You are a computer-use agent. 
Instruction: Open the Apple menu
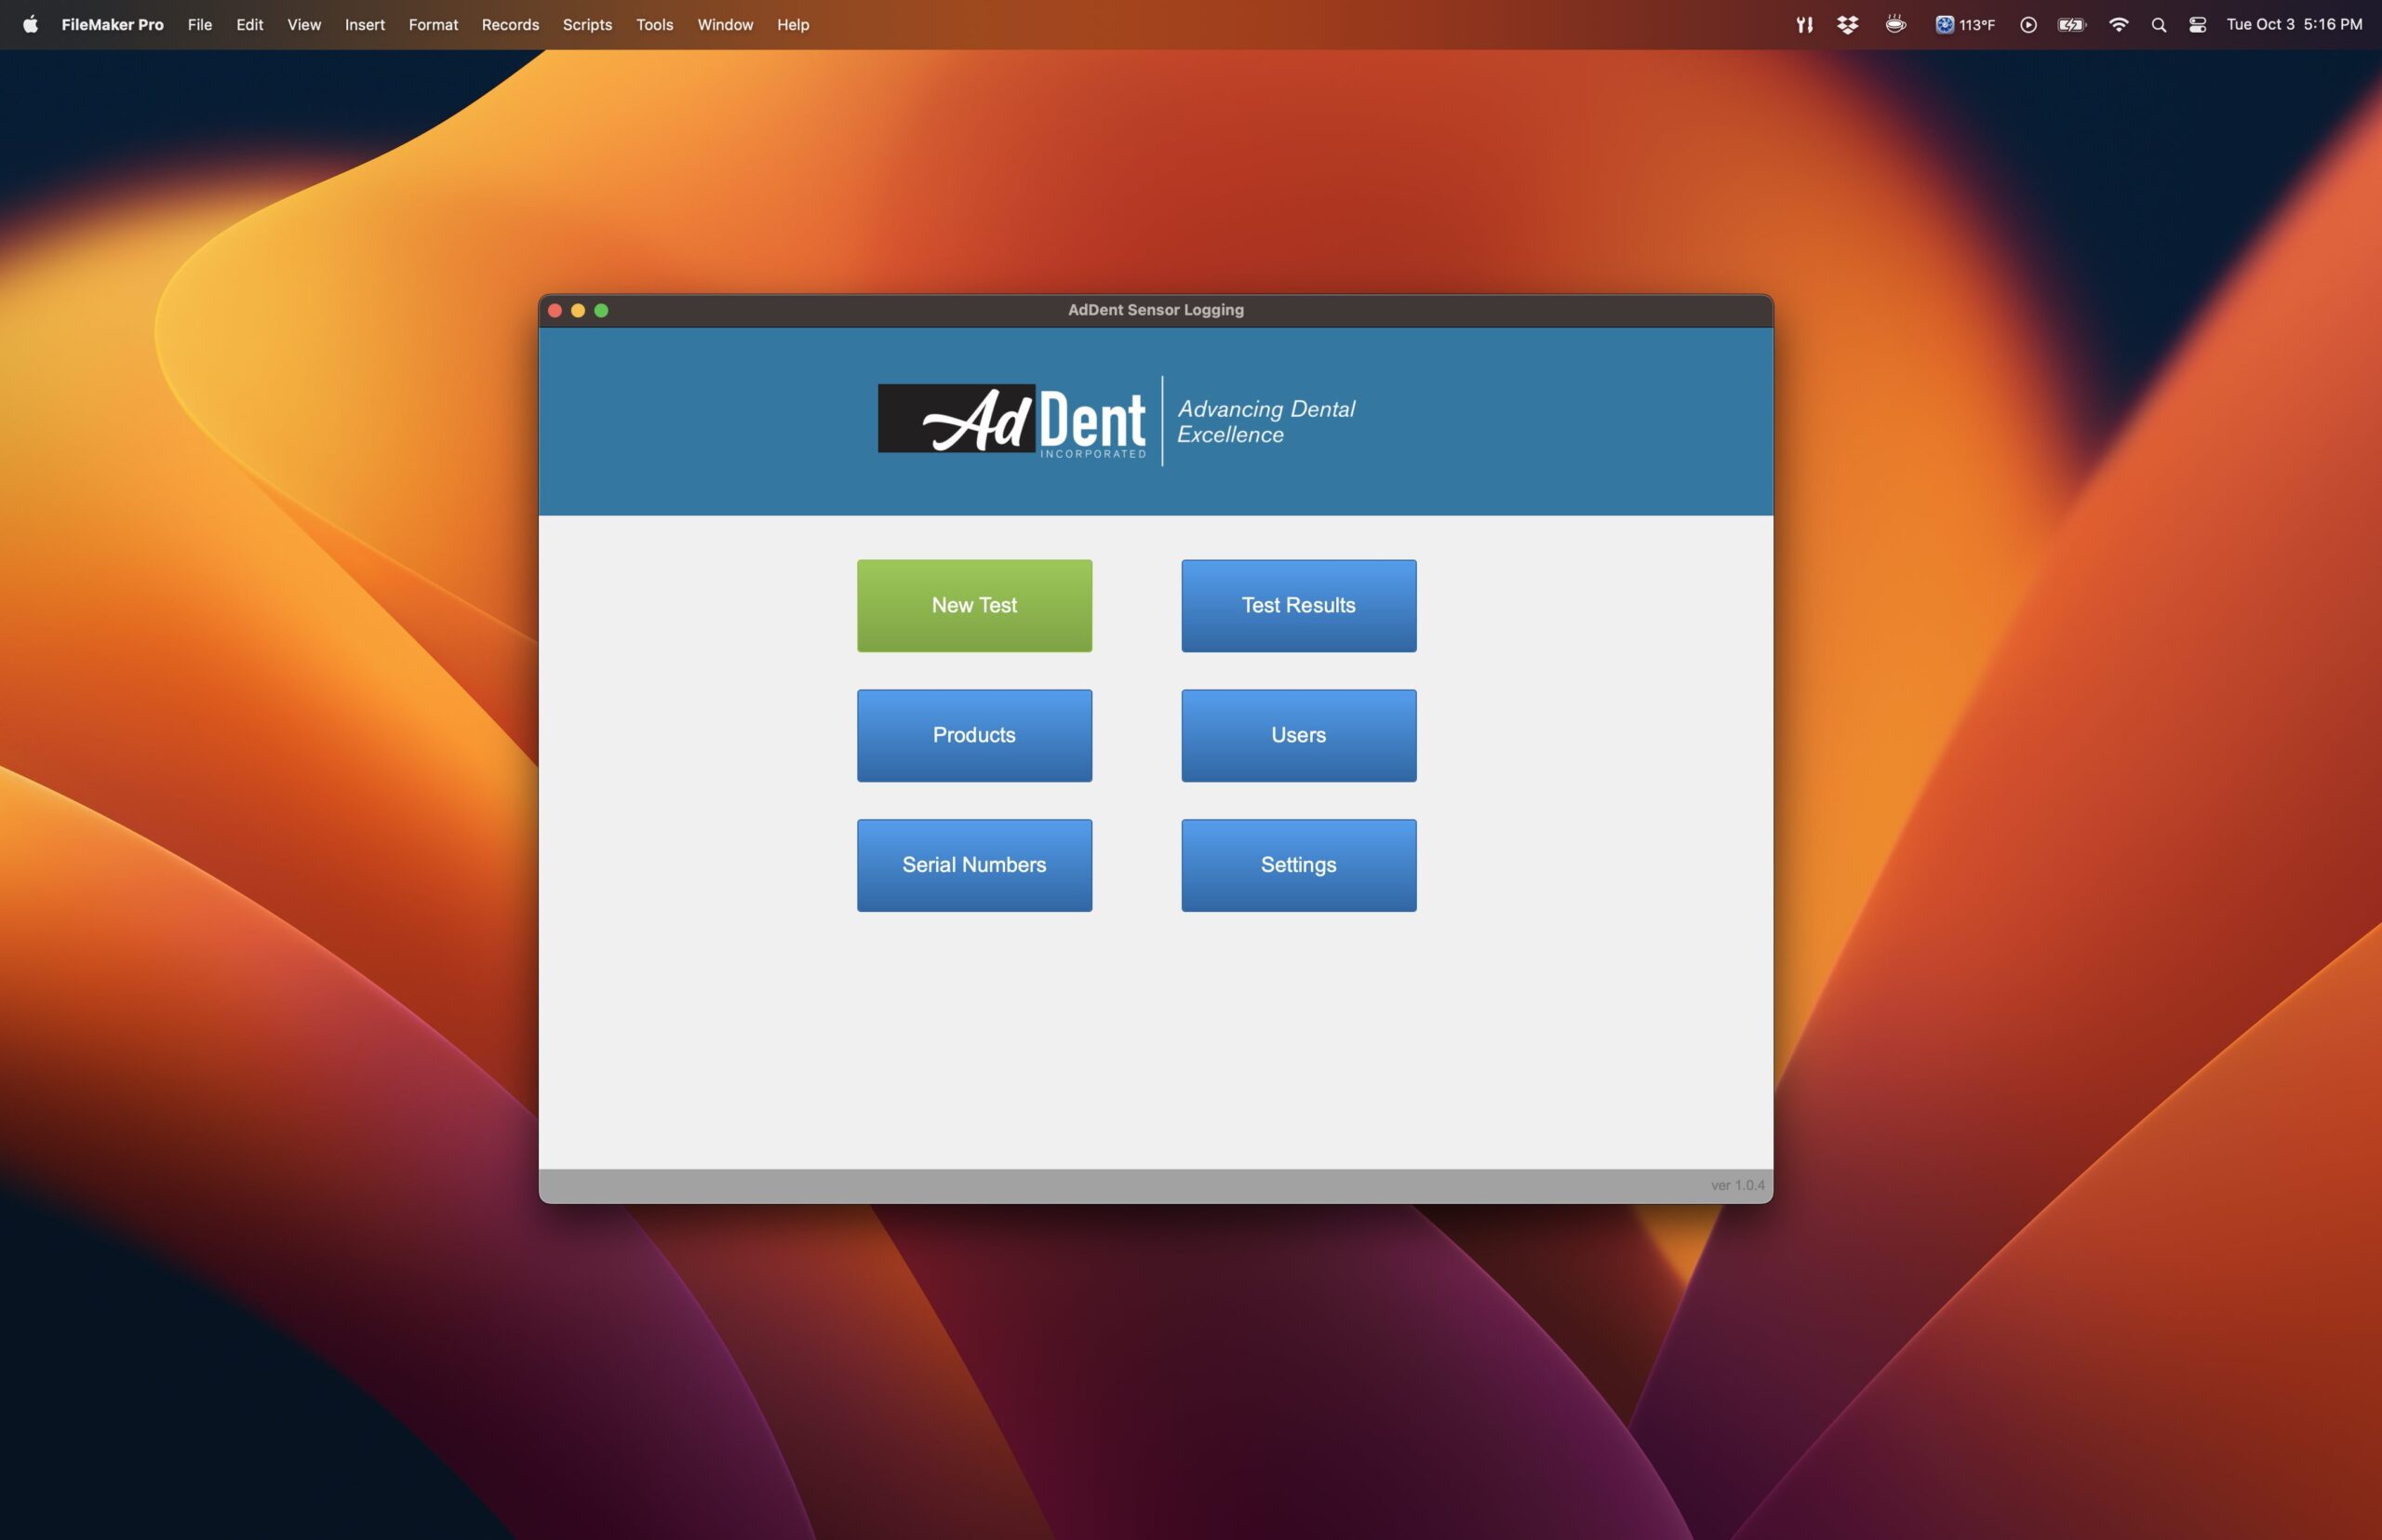[x=30, y=24]
